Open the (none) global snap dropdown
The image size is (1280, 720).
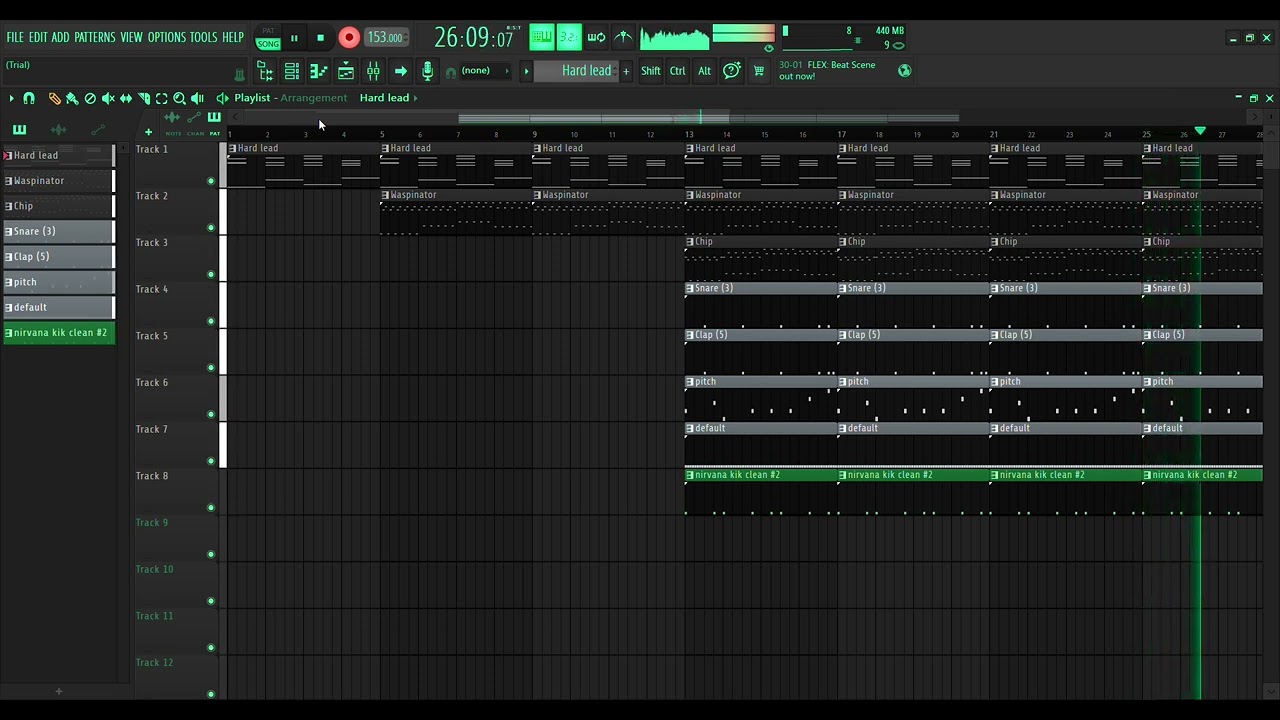coord(483,71)
